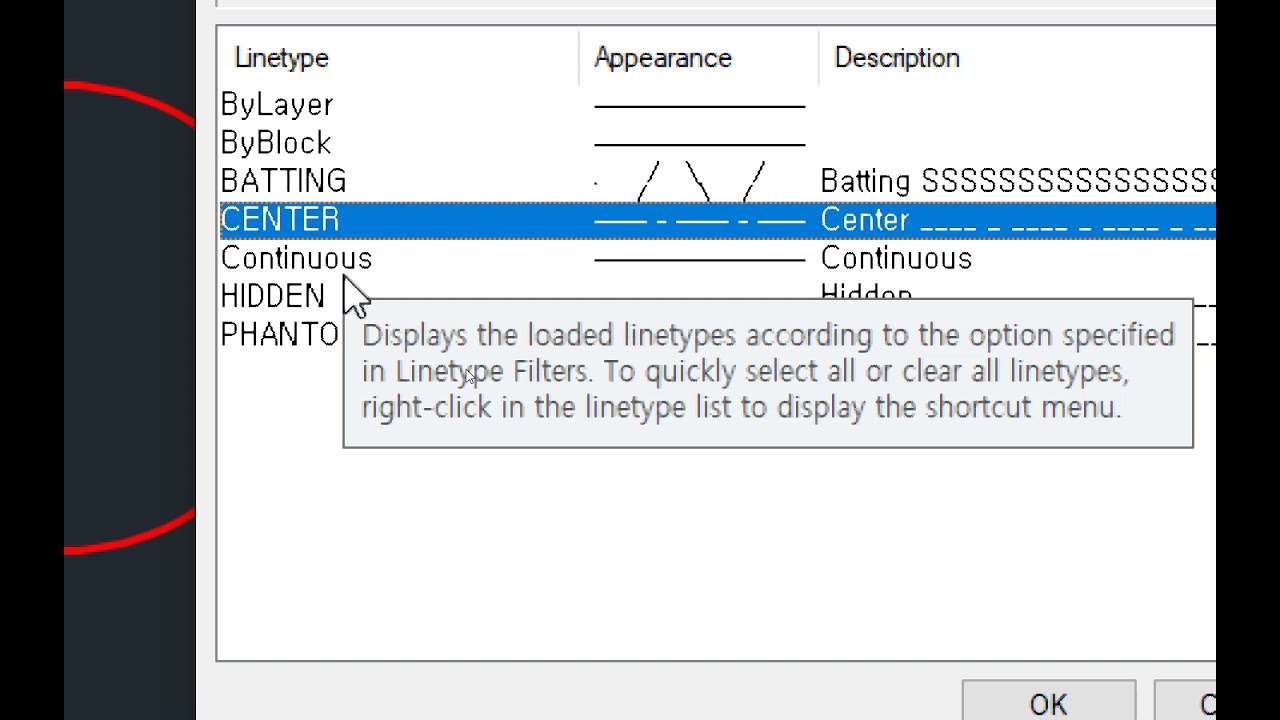Click the Continuous description text
This screenshot has width=1280, height=720.
pyautogui.click(x=896, y=259)
